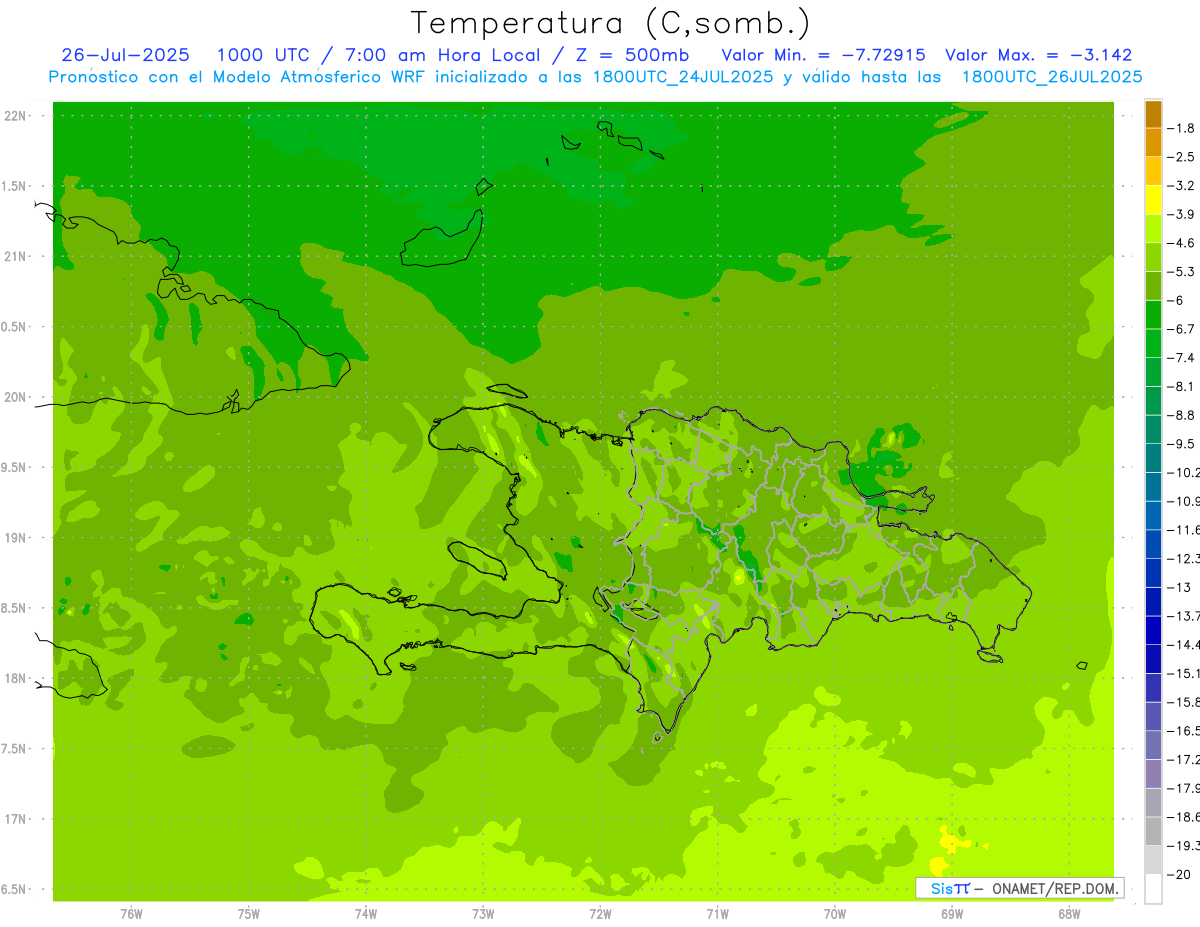Click '1800UTC_26JUL2025' valid-until time text
Screen dimensions: 1200x927
(1052, 77)
